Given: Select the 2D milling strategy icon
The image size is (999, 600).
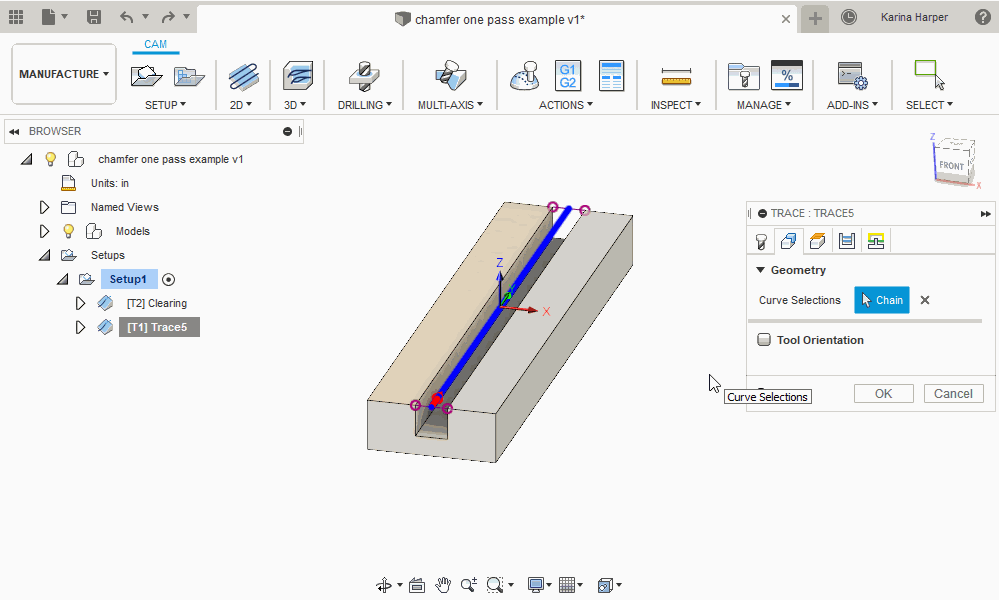Looking at the screenshot, I should [243, 77].
